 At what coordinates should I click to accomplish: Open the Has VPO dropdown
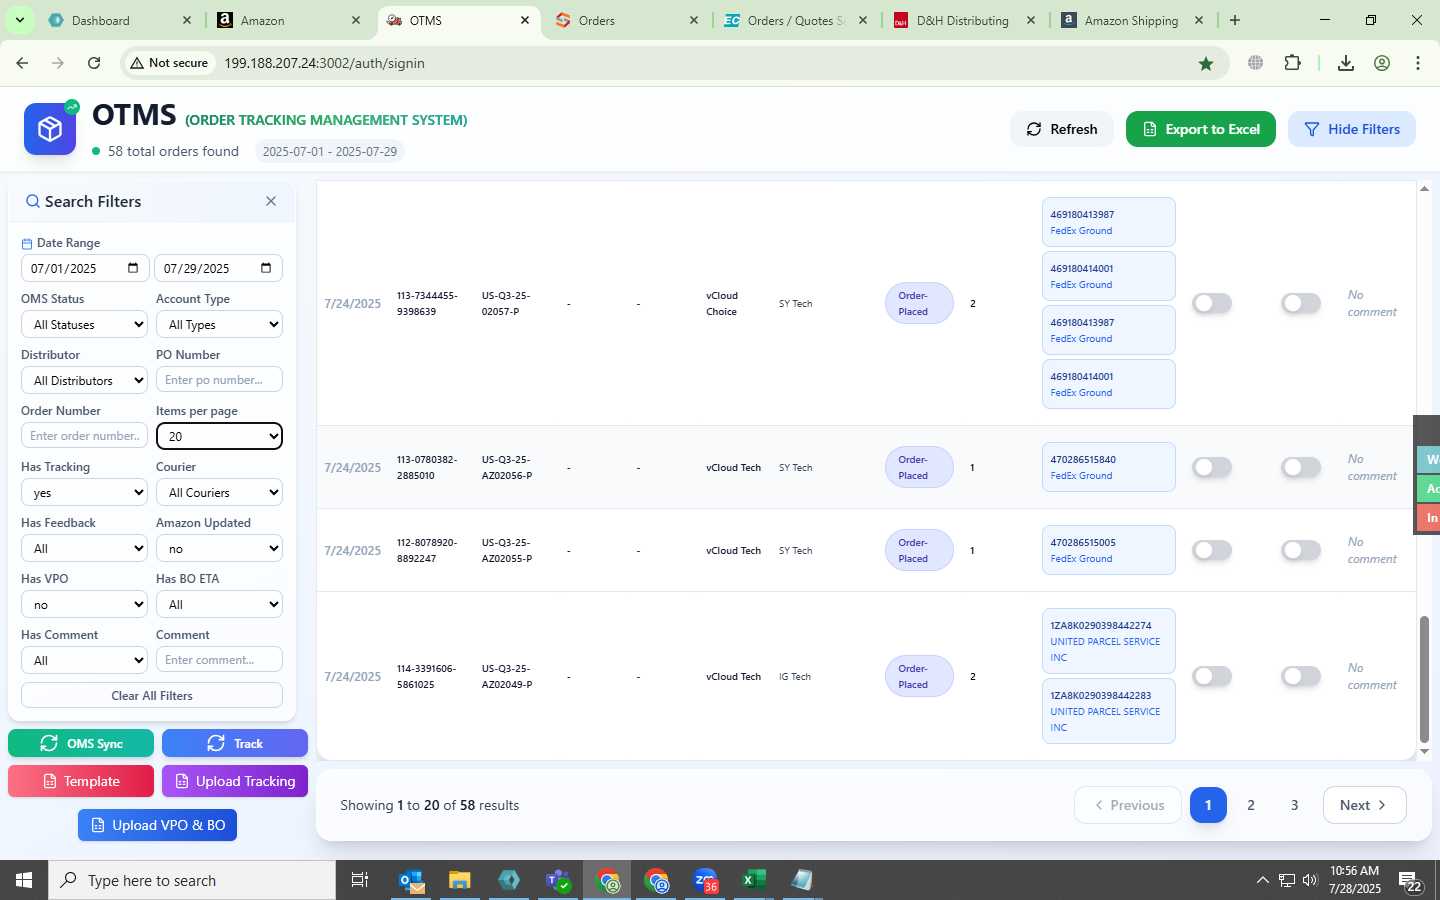click(84, 604)
